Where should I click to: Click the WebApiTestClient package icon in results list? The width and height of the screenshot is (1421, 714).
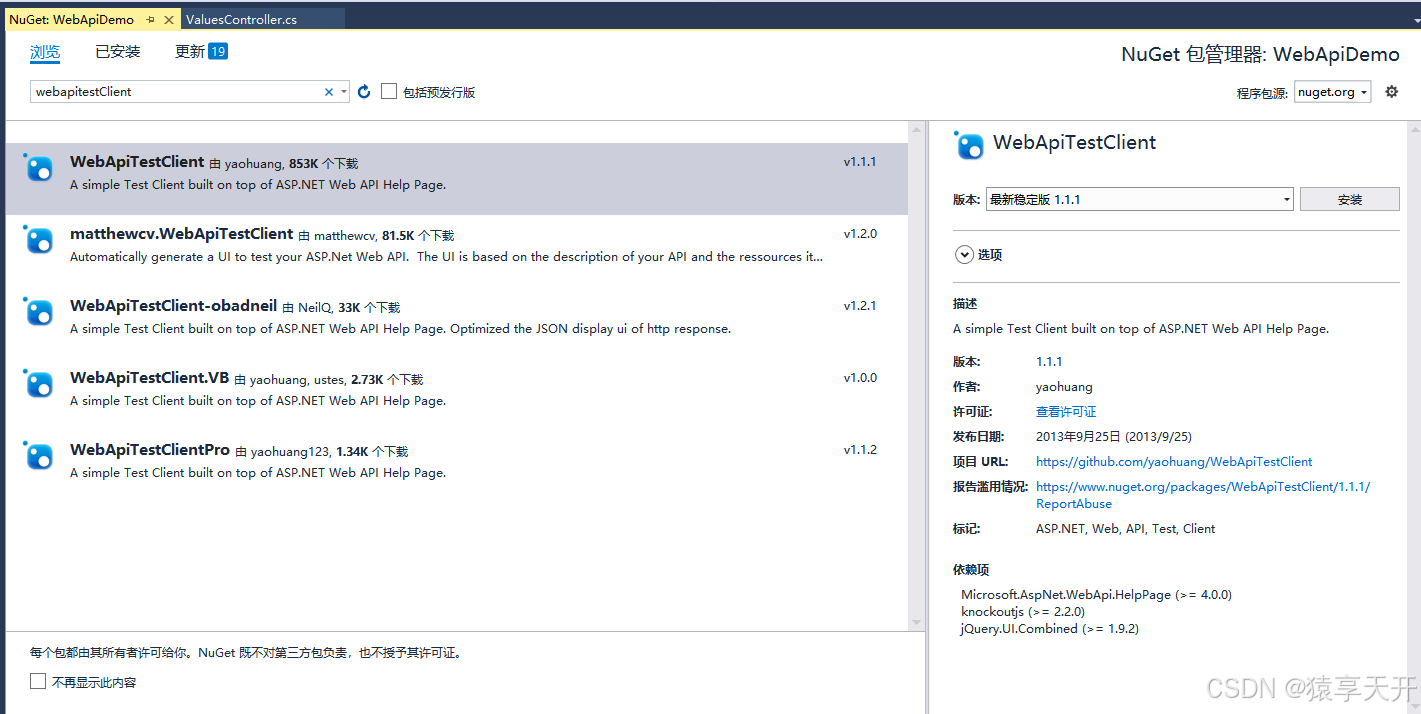[38, 168]
